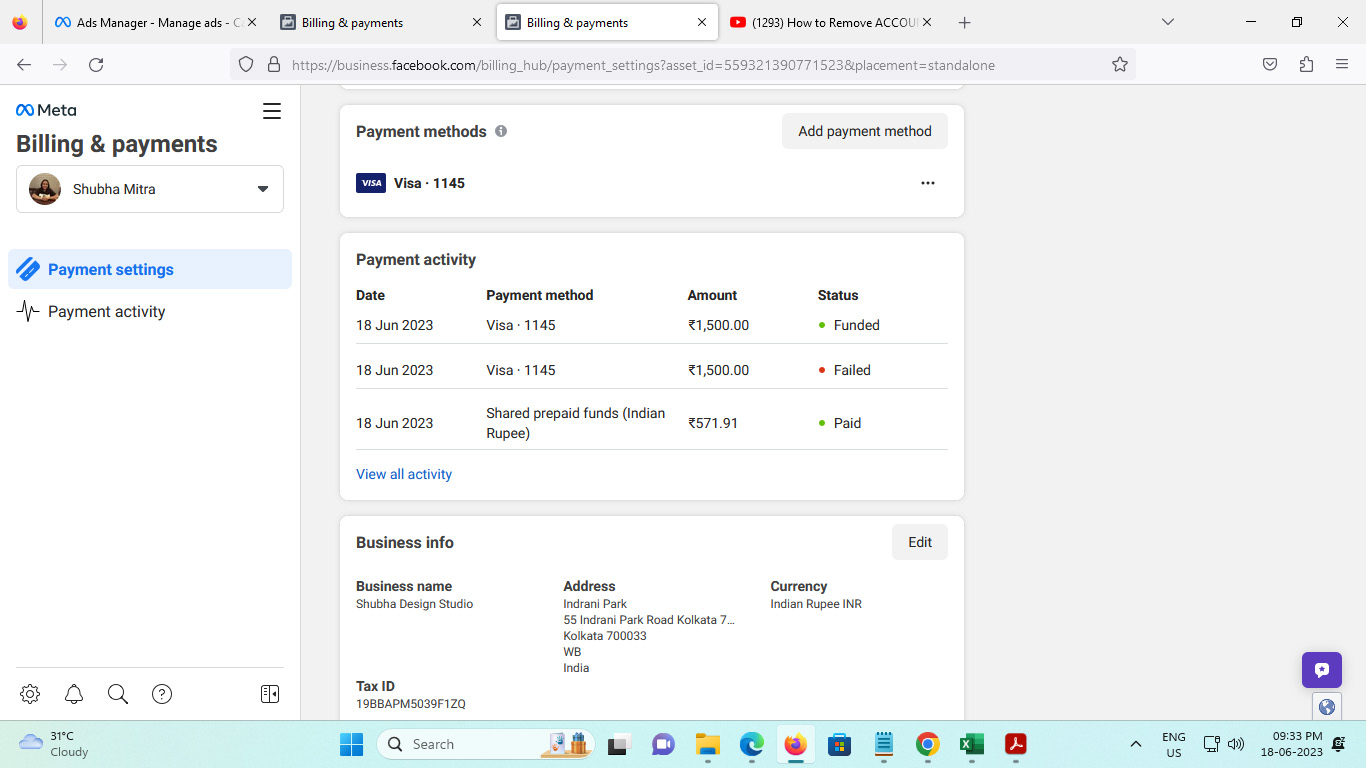Click the settings gear in sidebar
Screen dimensions: 1366x768
(30, 694)
